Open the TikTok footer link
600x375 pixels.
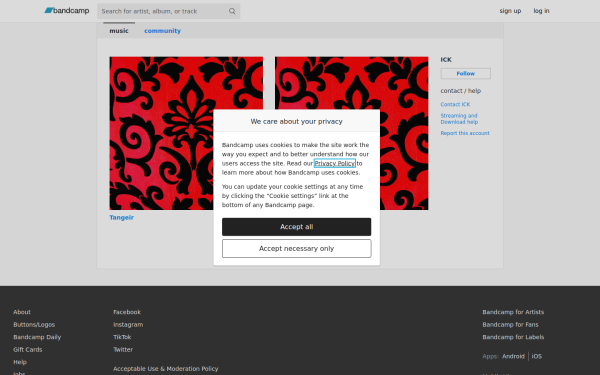coord(122,337)
